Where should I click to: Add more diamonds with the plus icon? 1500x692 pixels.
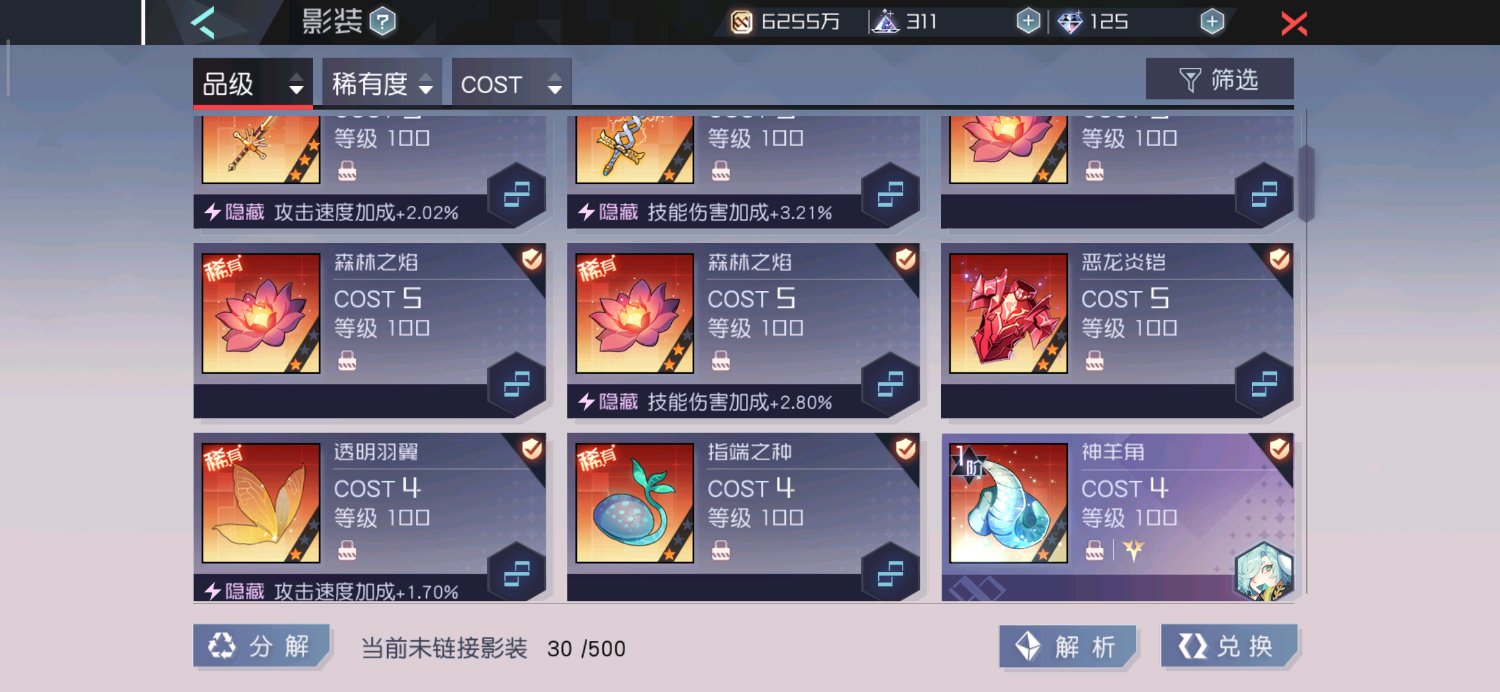(x=1212, y=21)
